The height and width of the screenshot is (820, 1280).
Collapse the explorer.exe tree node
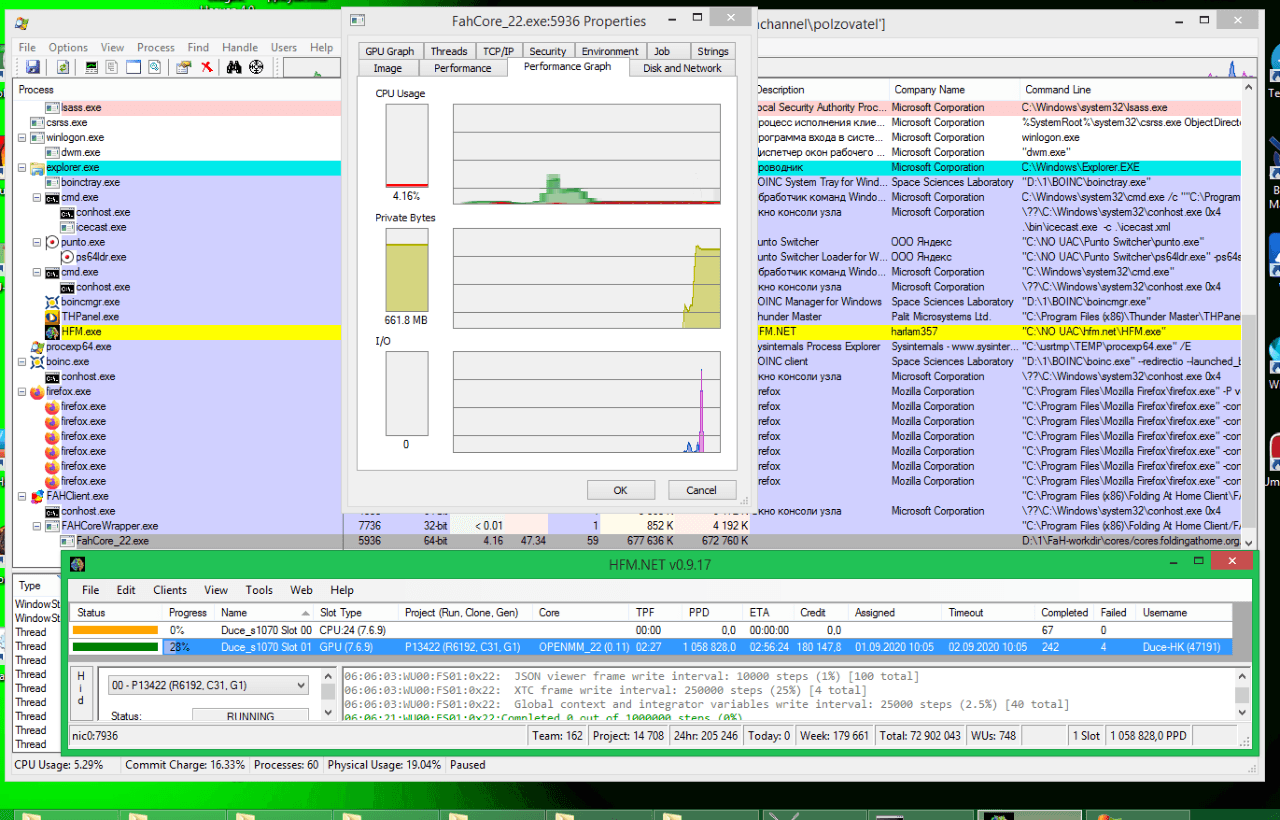(x=23, y=168)
